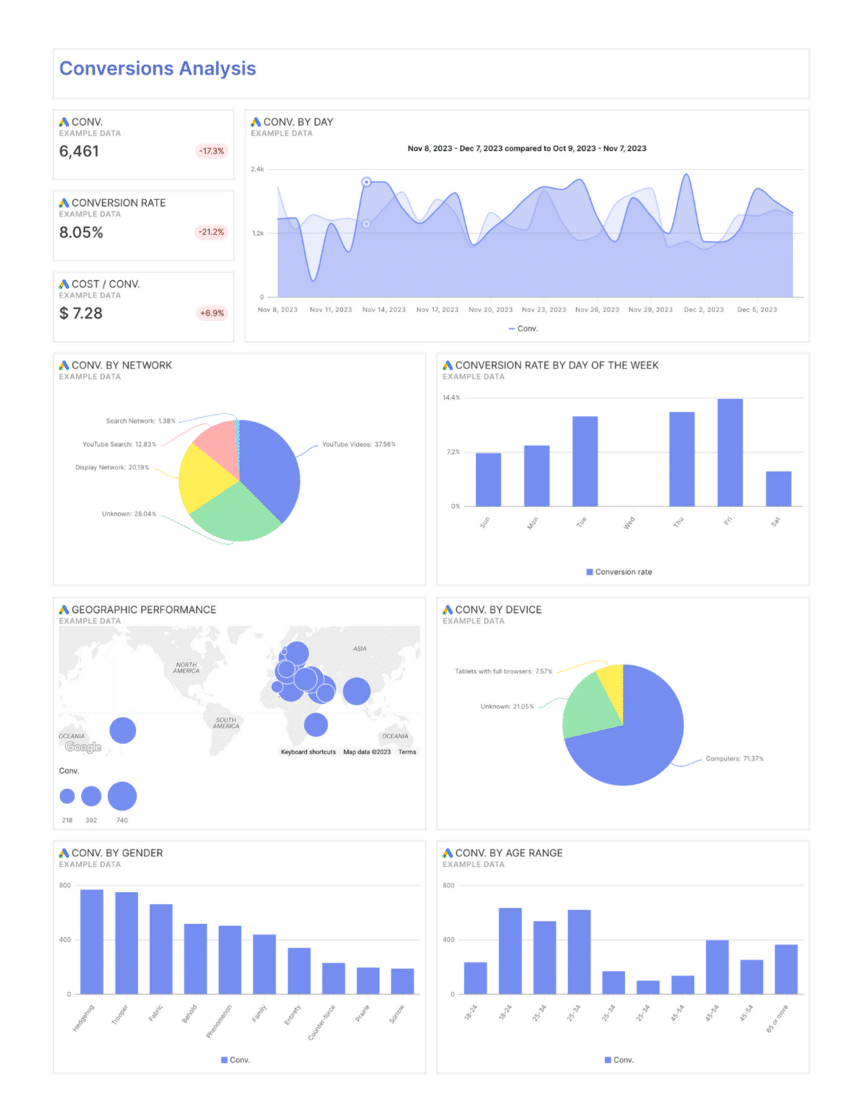Click the $ 7.28 cost per conversion value

coord(81,314)
